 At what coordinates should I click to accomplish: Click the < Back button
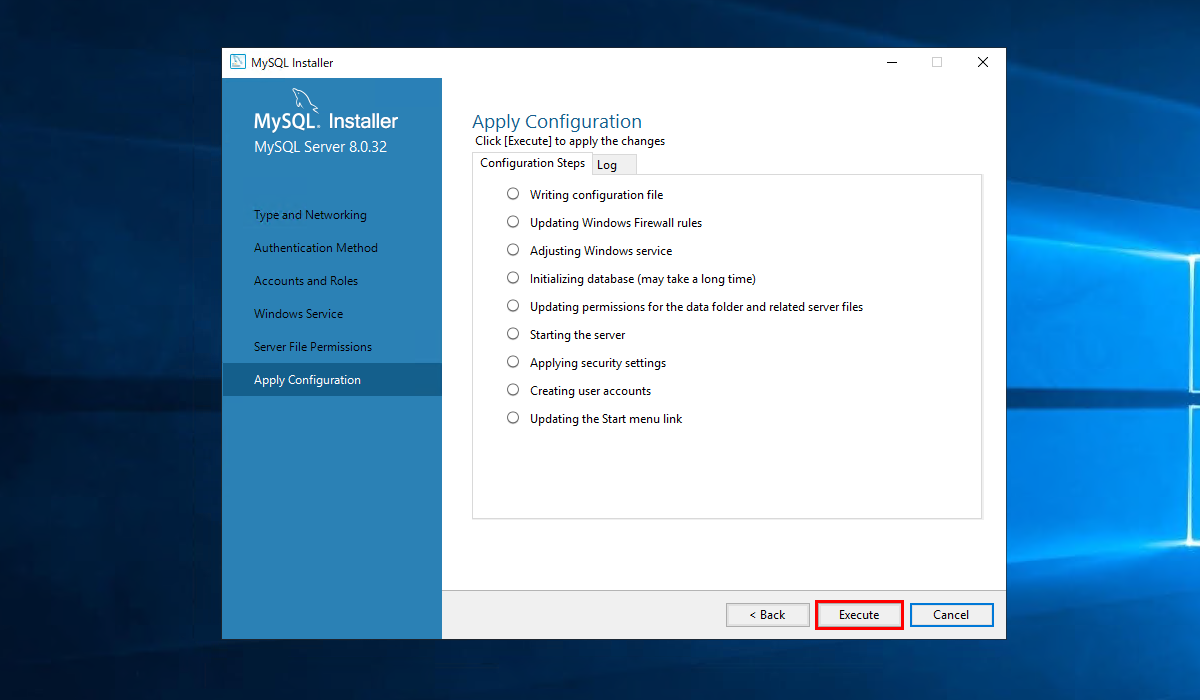(x=768, y=615)
